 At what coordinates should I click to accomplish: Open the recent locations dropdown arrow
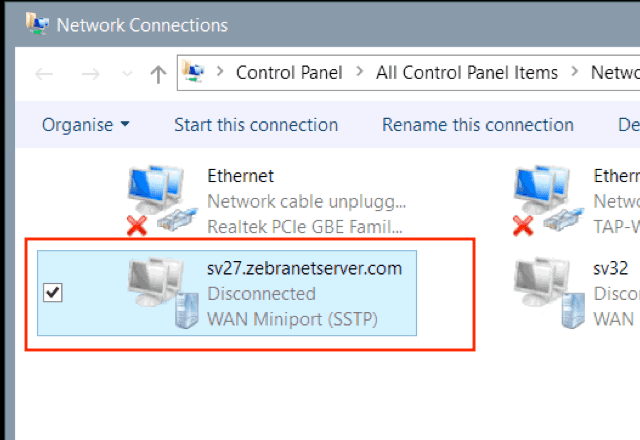point(125,73)
